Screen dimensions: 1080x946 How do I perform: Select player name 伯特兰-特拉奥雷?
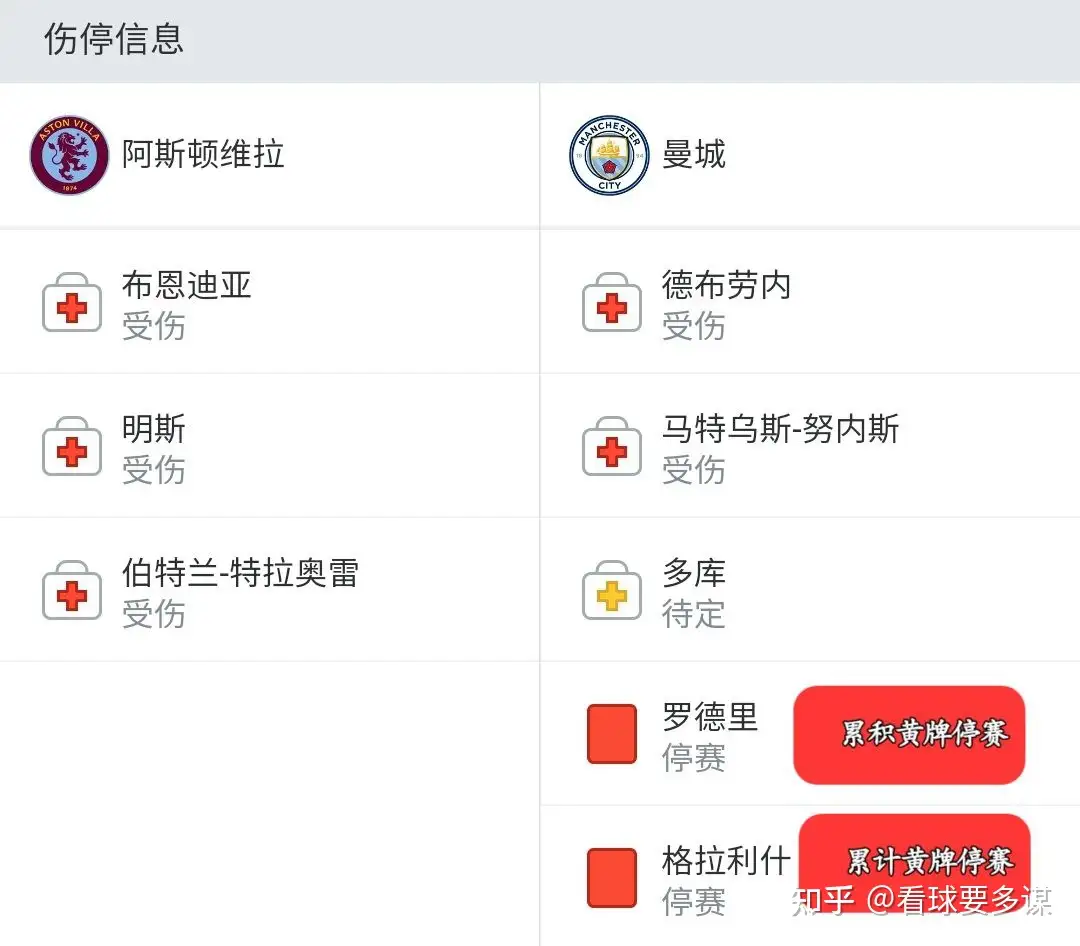(240, 574)
